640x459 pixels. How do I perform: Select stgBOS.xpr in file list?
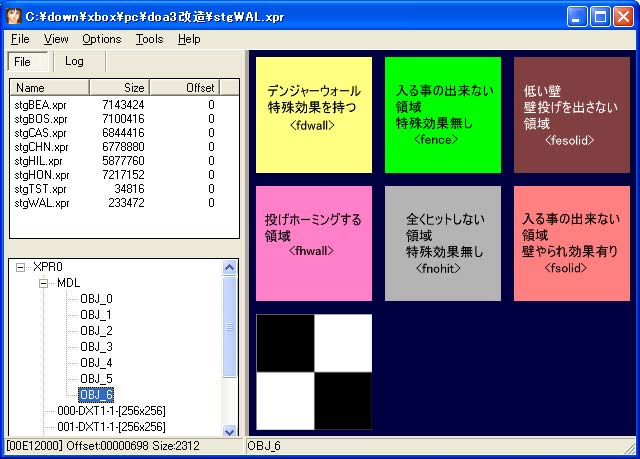coord(40,119)
